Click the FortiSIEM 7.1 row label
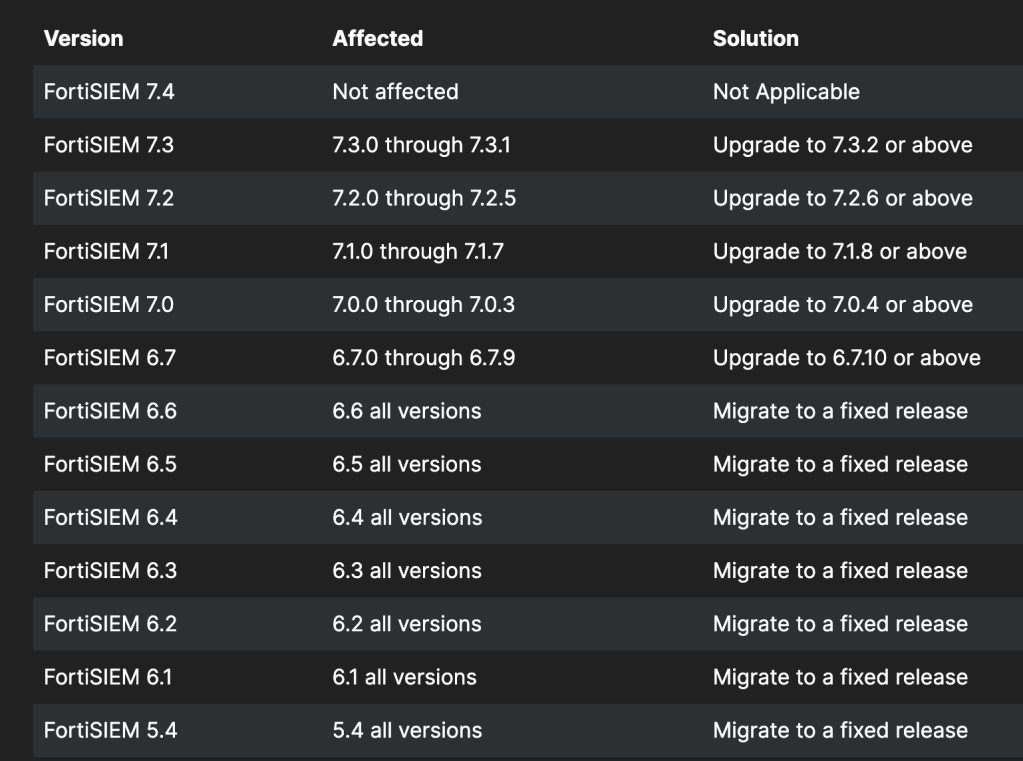Image resolution: width=1023 pixels, height=761 pixels. coord(107,251)
